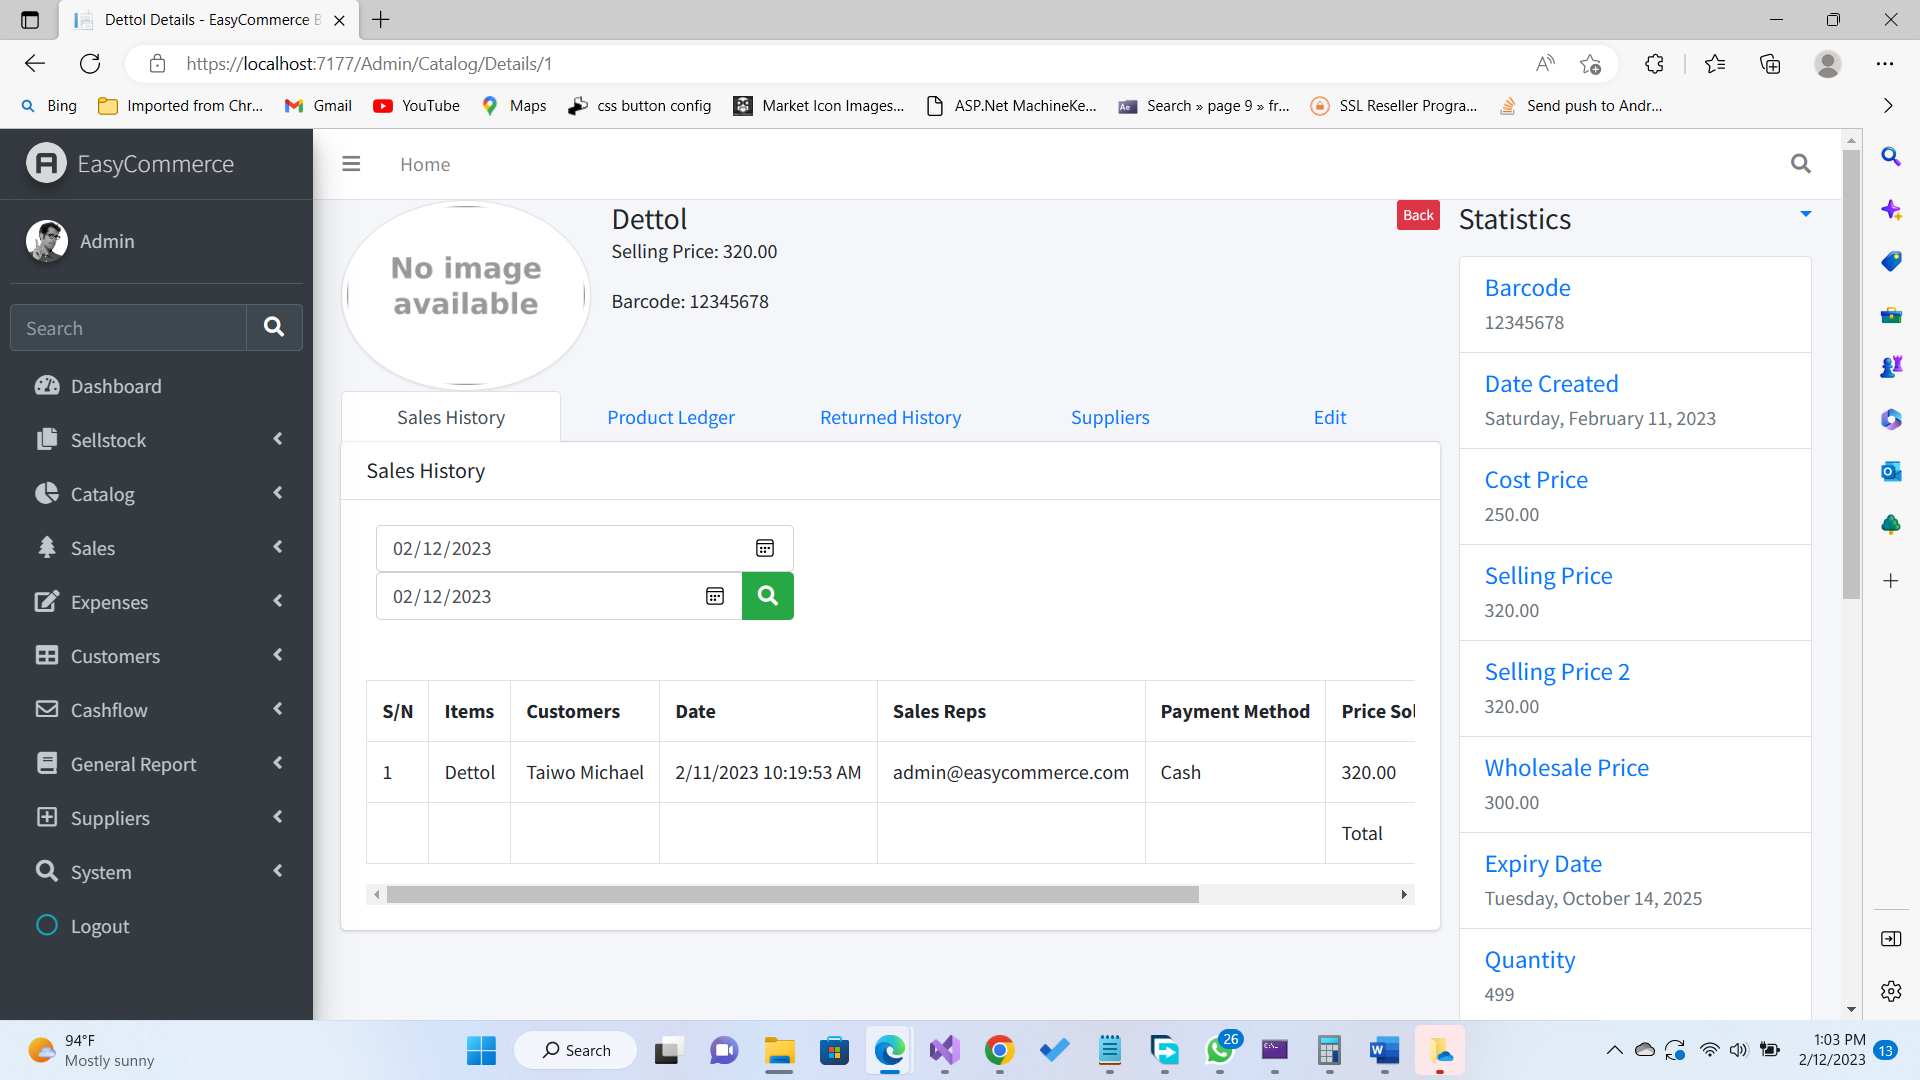
Task: Click the Logout circle icon
Action: (x=47, y=925)
